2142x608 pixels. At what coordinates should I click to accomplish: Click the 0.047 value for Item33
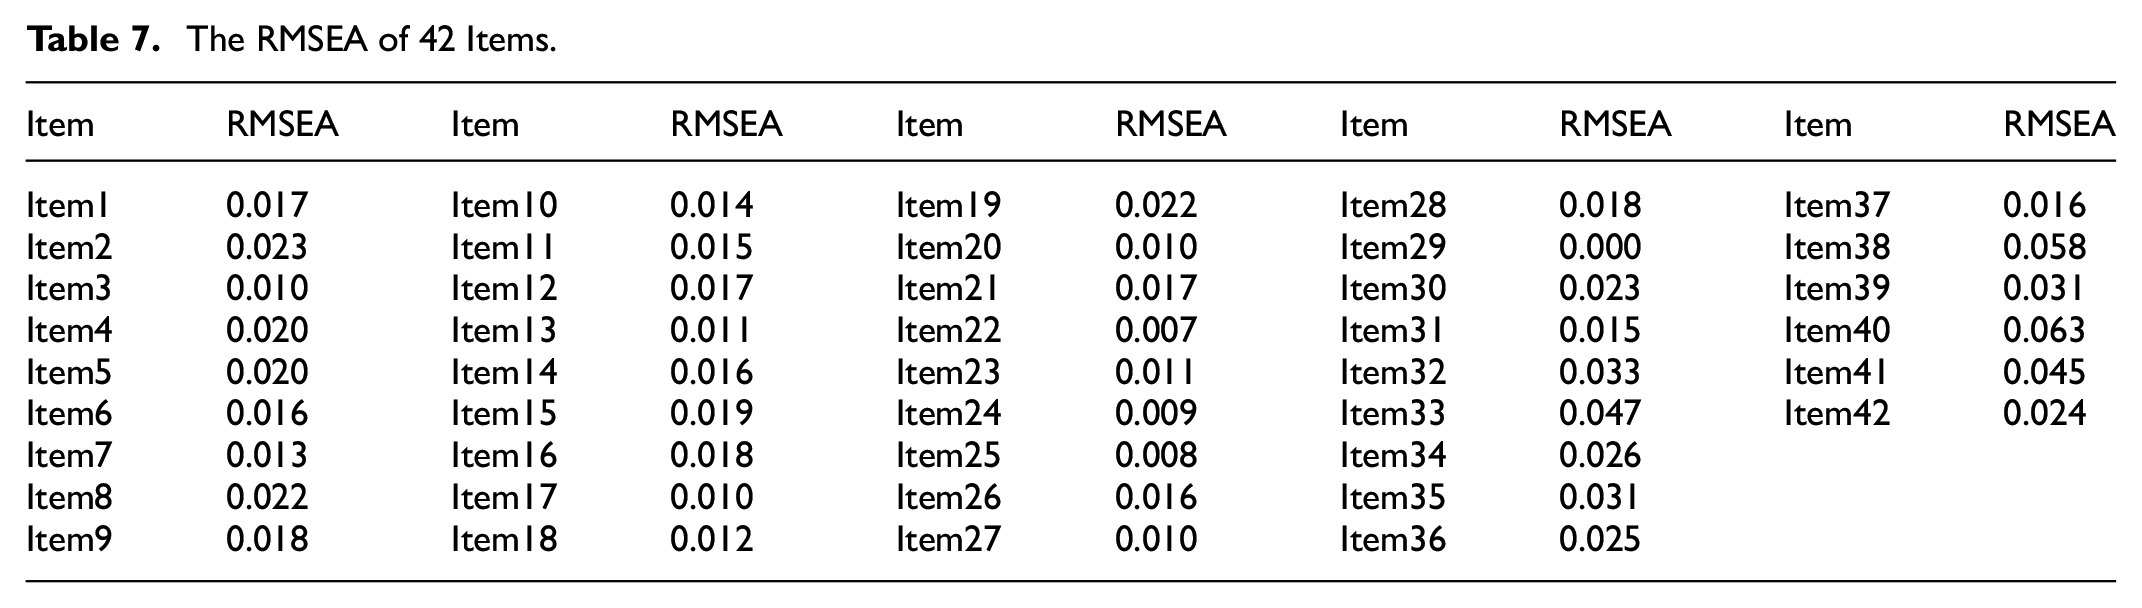coord(1600,413)
